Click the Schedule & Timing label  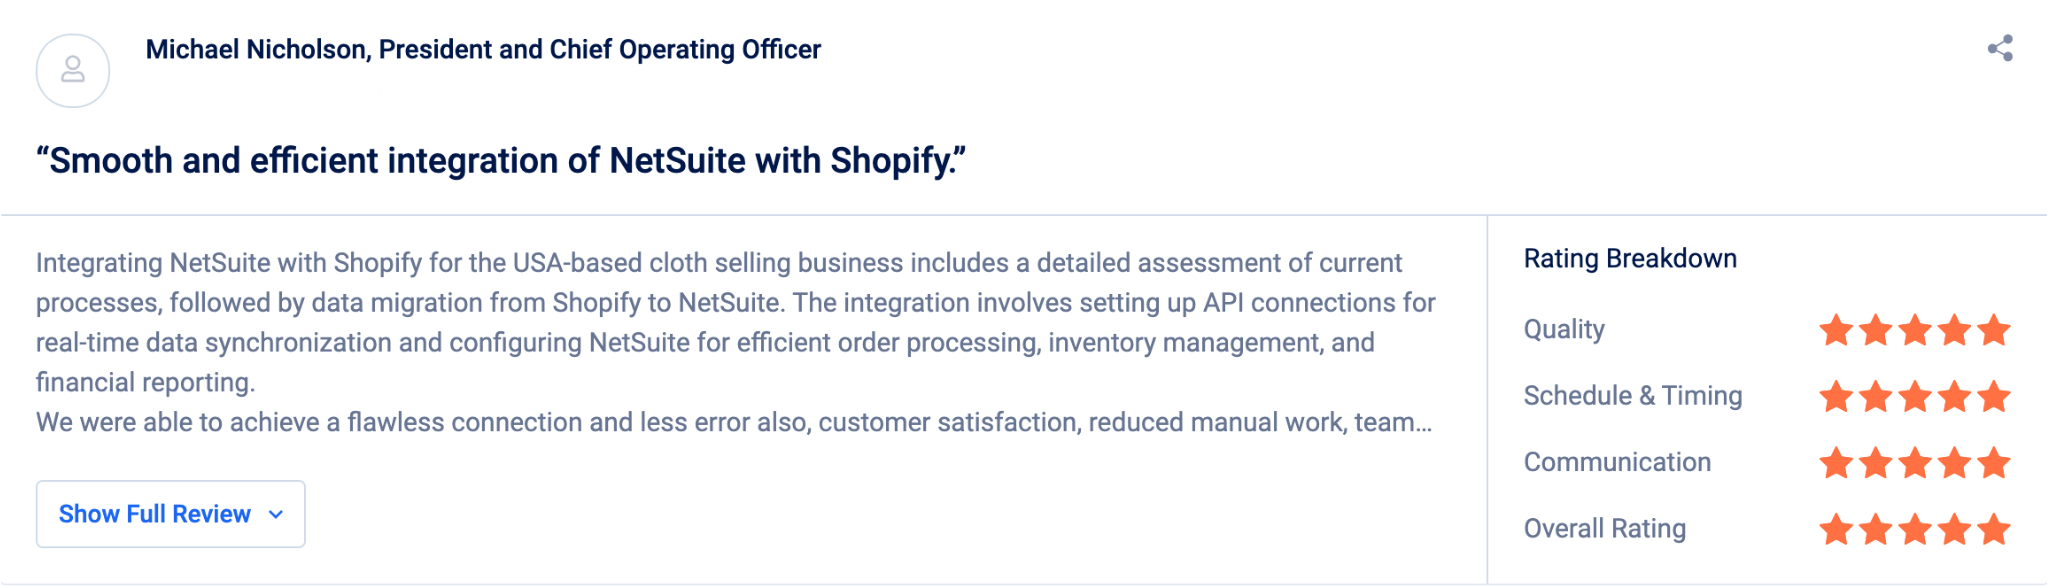1633,396
